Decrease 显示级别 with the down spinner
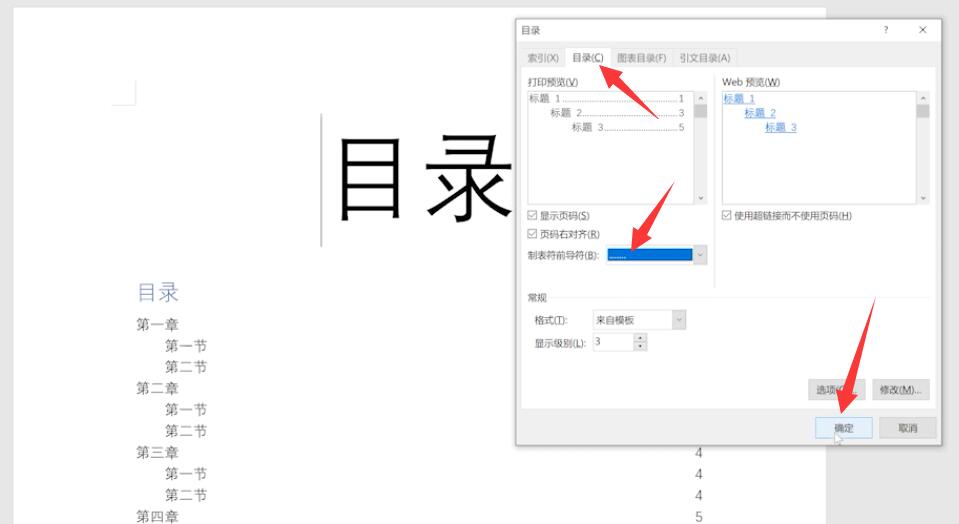The width and height of the screenshot is (959, 524). 640,347
